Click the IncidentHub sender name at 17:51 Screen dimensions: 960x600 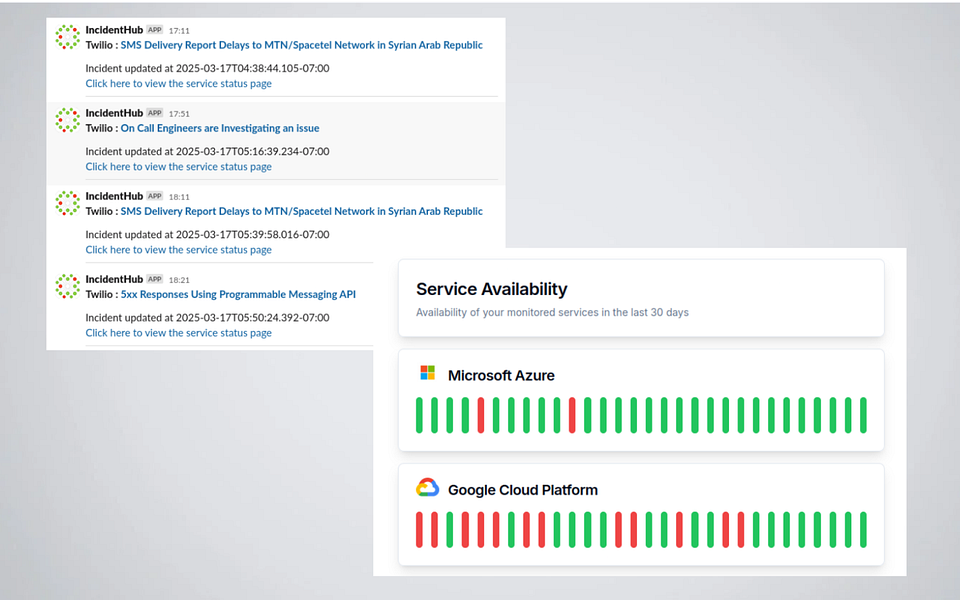pos(114,113)
